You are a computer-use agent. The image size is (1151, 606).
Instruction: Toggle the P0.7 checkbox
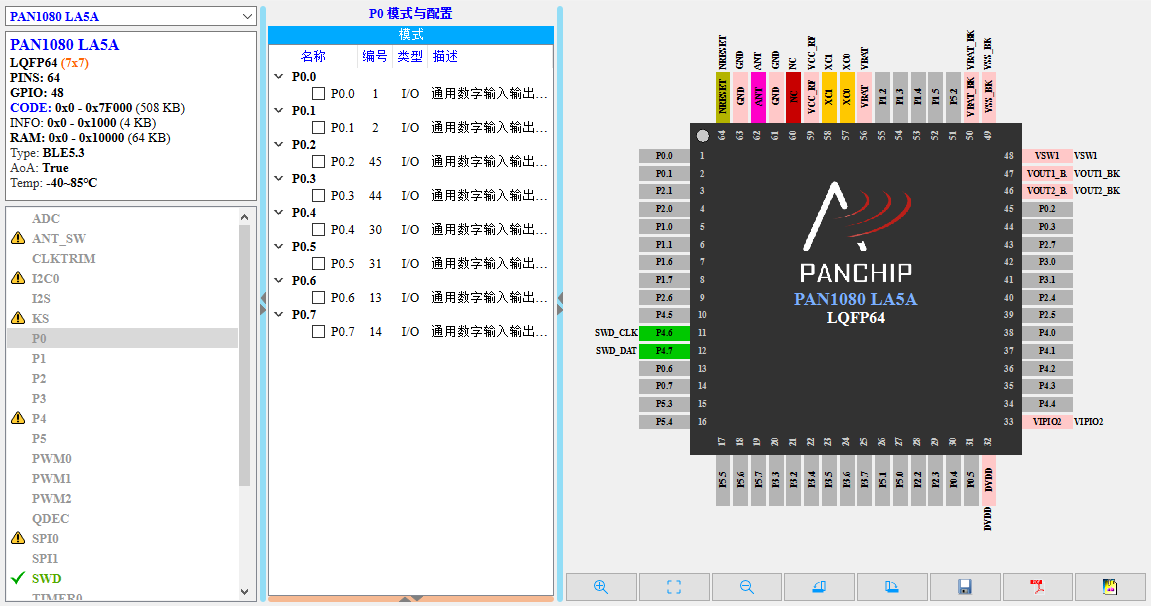[319, 332]
